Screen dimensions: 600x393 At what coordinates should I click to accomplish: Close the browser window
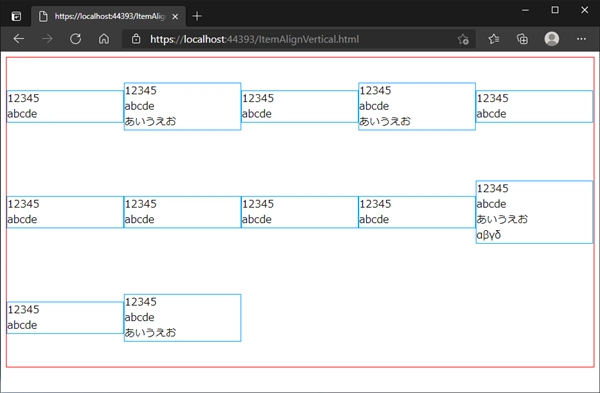click(x=584, y=10)
